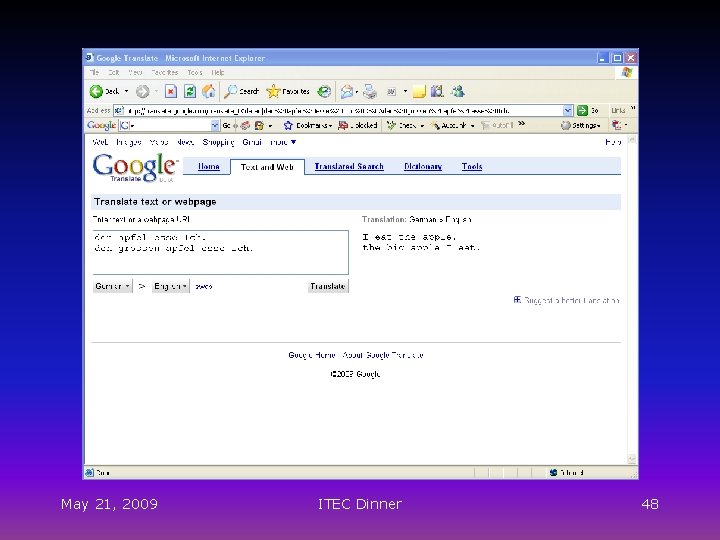720x540 pixels.
Task: Expand Google Toolbar search box dropdown
Action: (x=215, y=125)
